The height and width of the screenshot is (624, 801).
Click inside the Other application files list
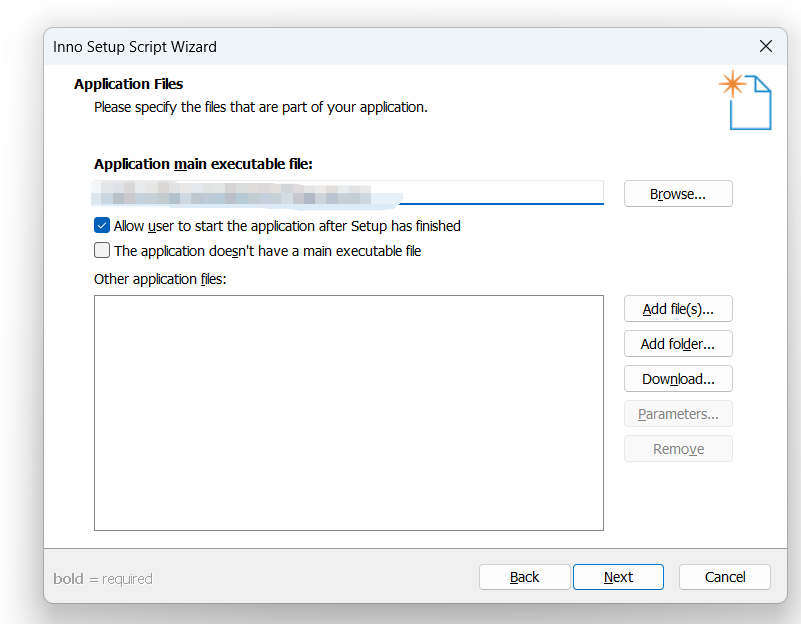pos(349,413)
